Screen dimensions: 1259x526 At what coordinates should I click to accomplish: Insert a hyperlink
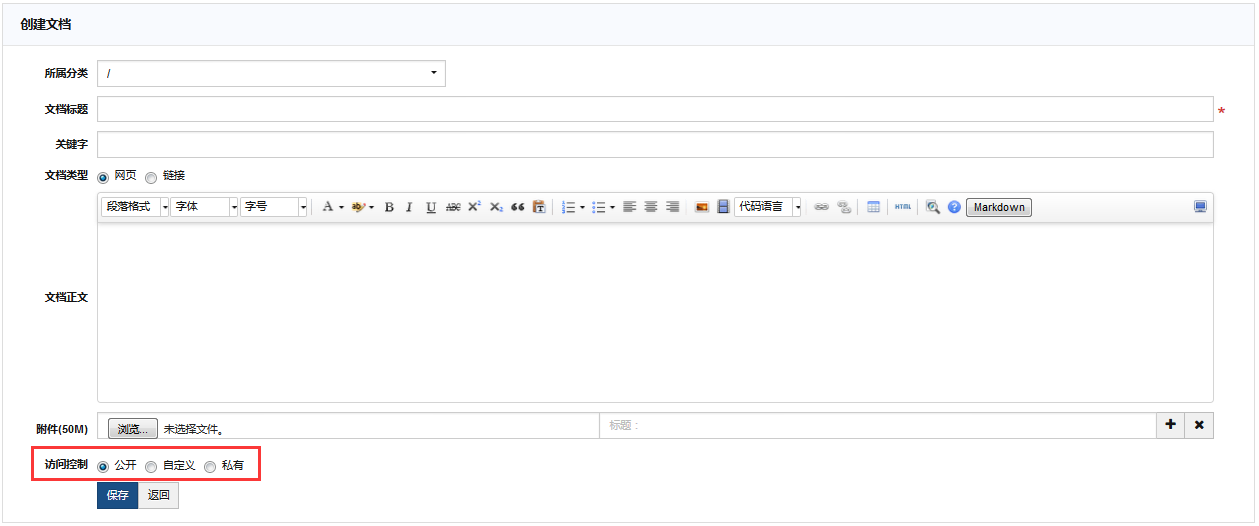(x=822, y=207)
